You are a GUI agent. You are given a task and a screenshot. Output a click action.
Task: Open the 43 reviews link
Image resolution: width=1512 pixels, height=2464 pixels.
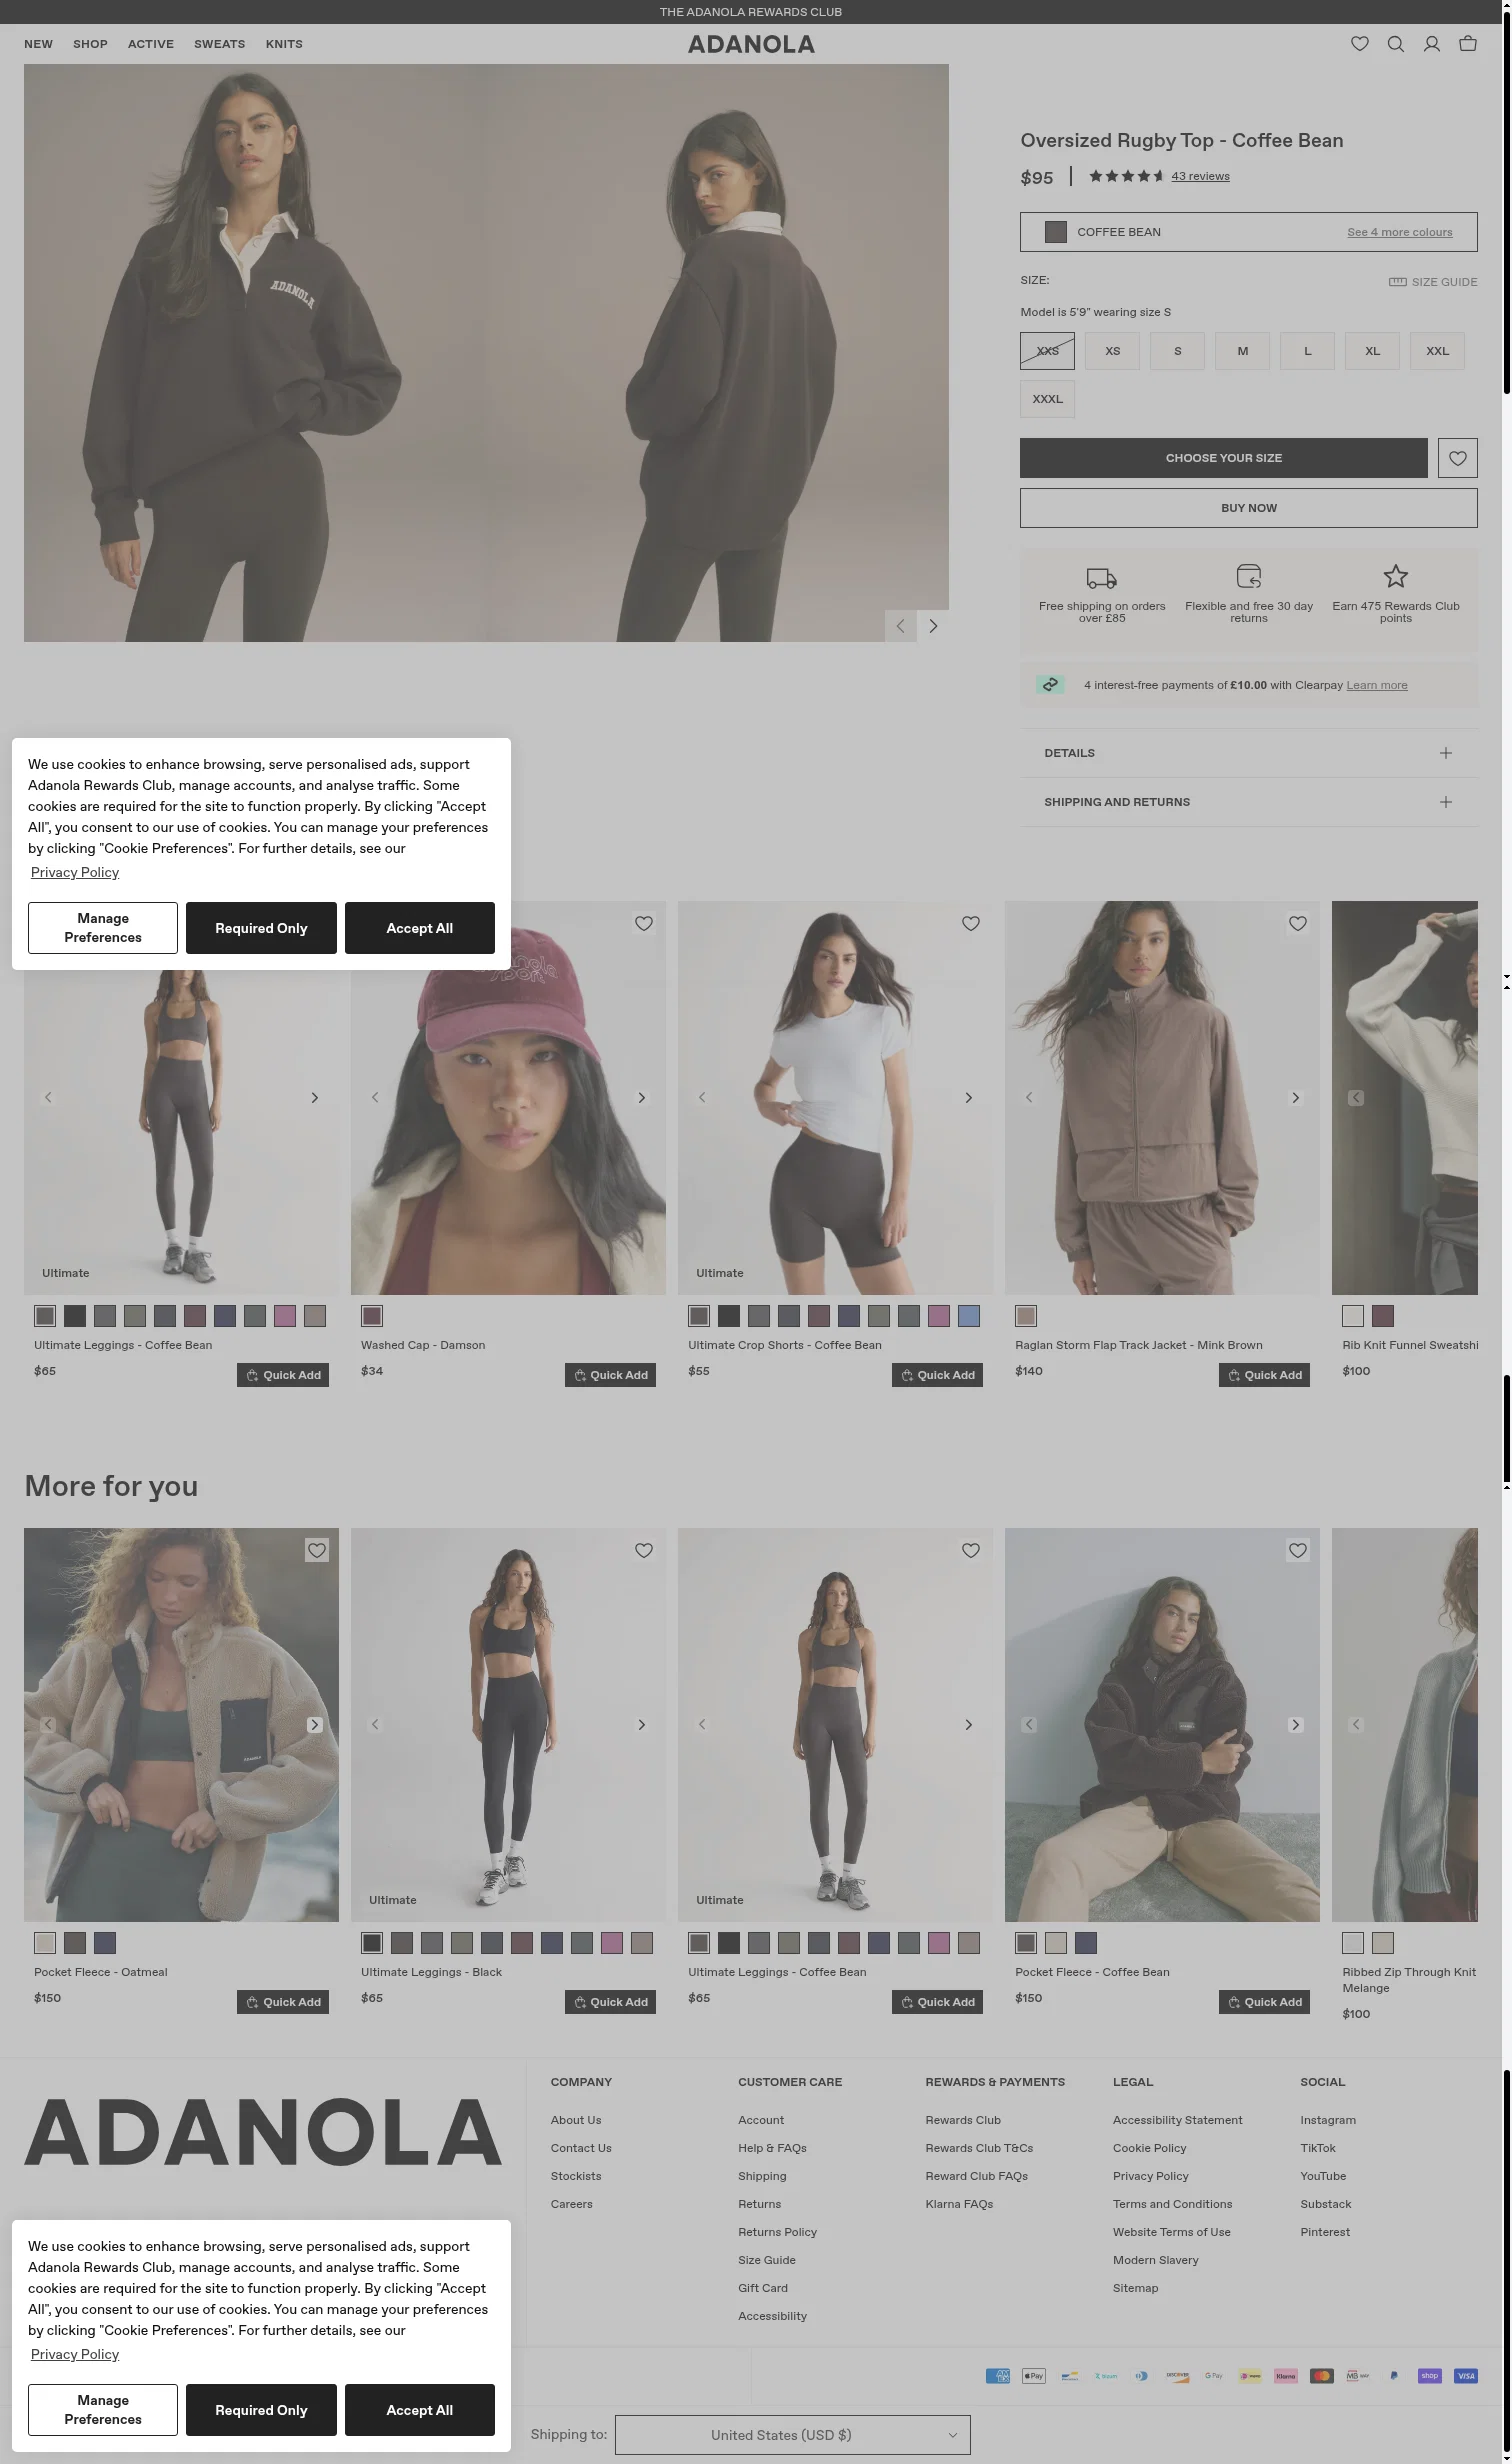(1201, 176)
